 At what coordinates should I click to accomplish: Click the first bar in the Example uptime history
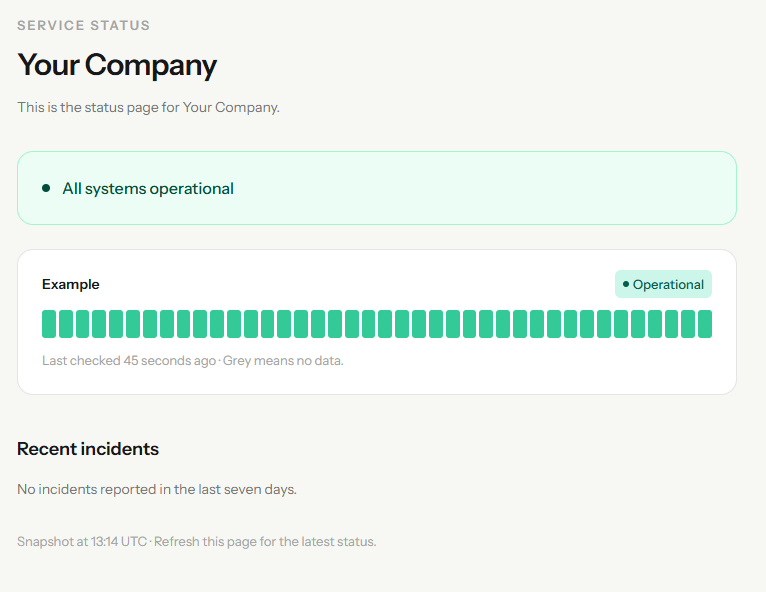point(49,324)
